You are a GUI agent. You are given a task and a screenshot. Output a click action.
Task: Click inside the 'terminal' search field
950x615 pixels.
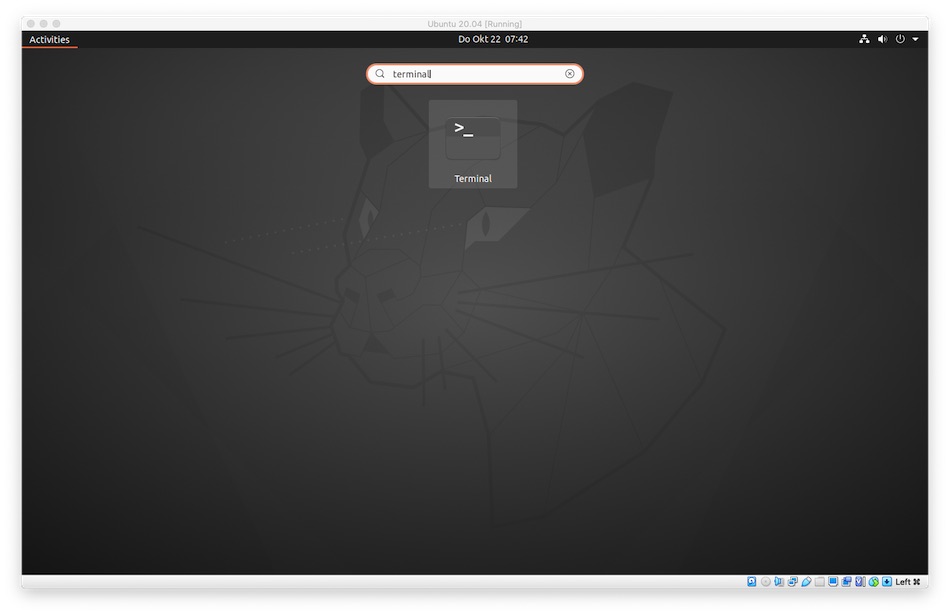470,74
